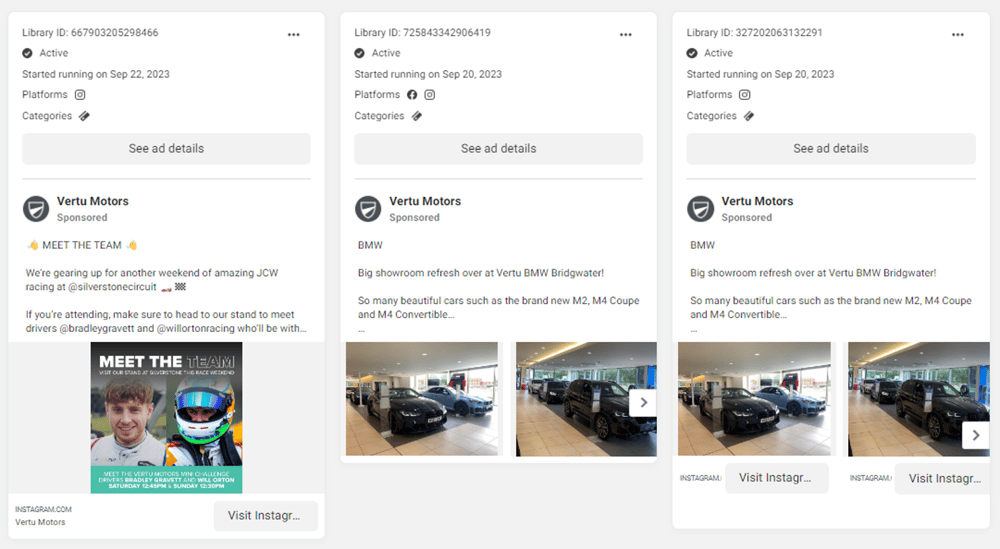Image resolution: width=1000 pixels, height=549 pixels.
Task: Click Vertu Motors logo on the Meet the Team ad
Action: [36, 209]
